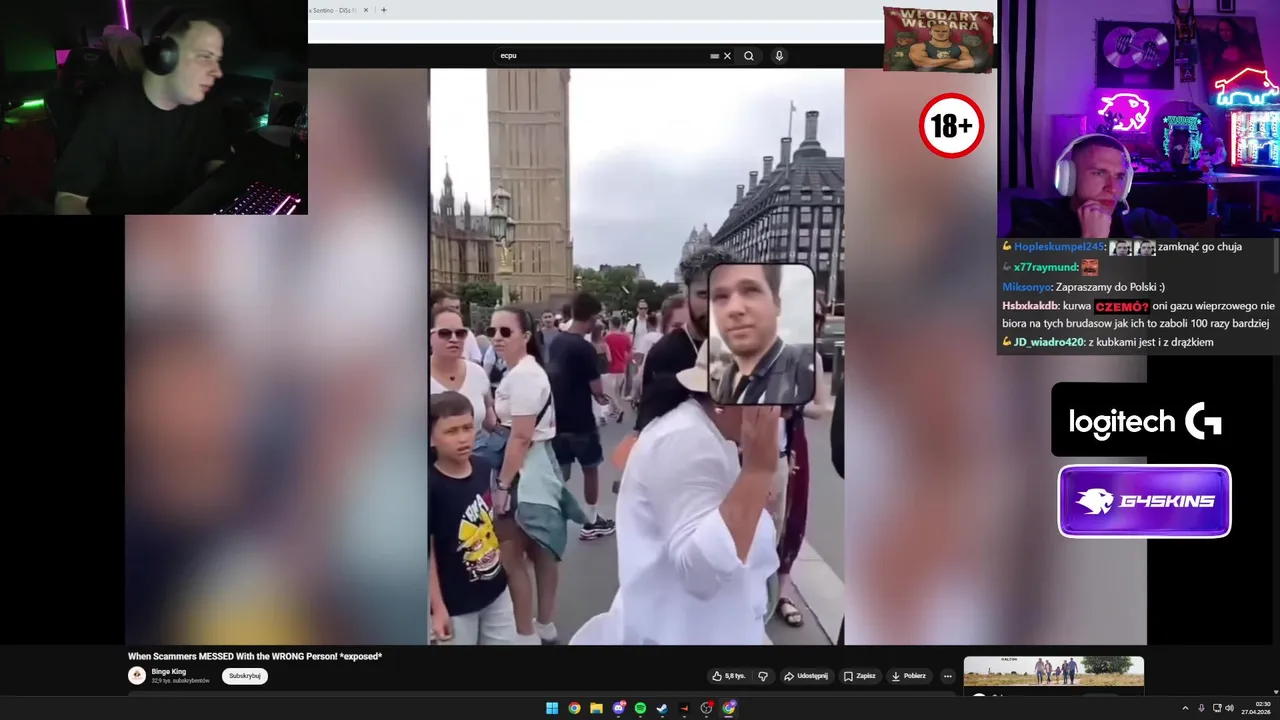This screenshot has height=720, width=1280.
Task: Click the Udostępnij share button
Action: (x=806, y=676)
